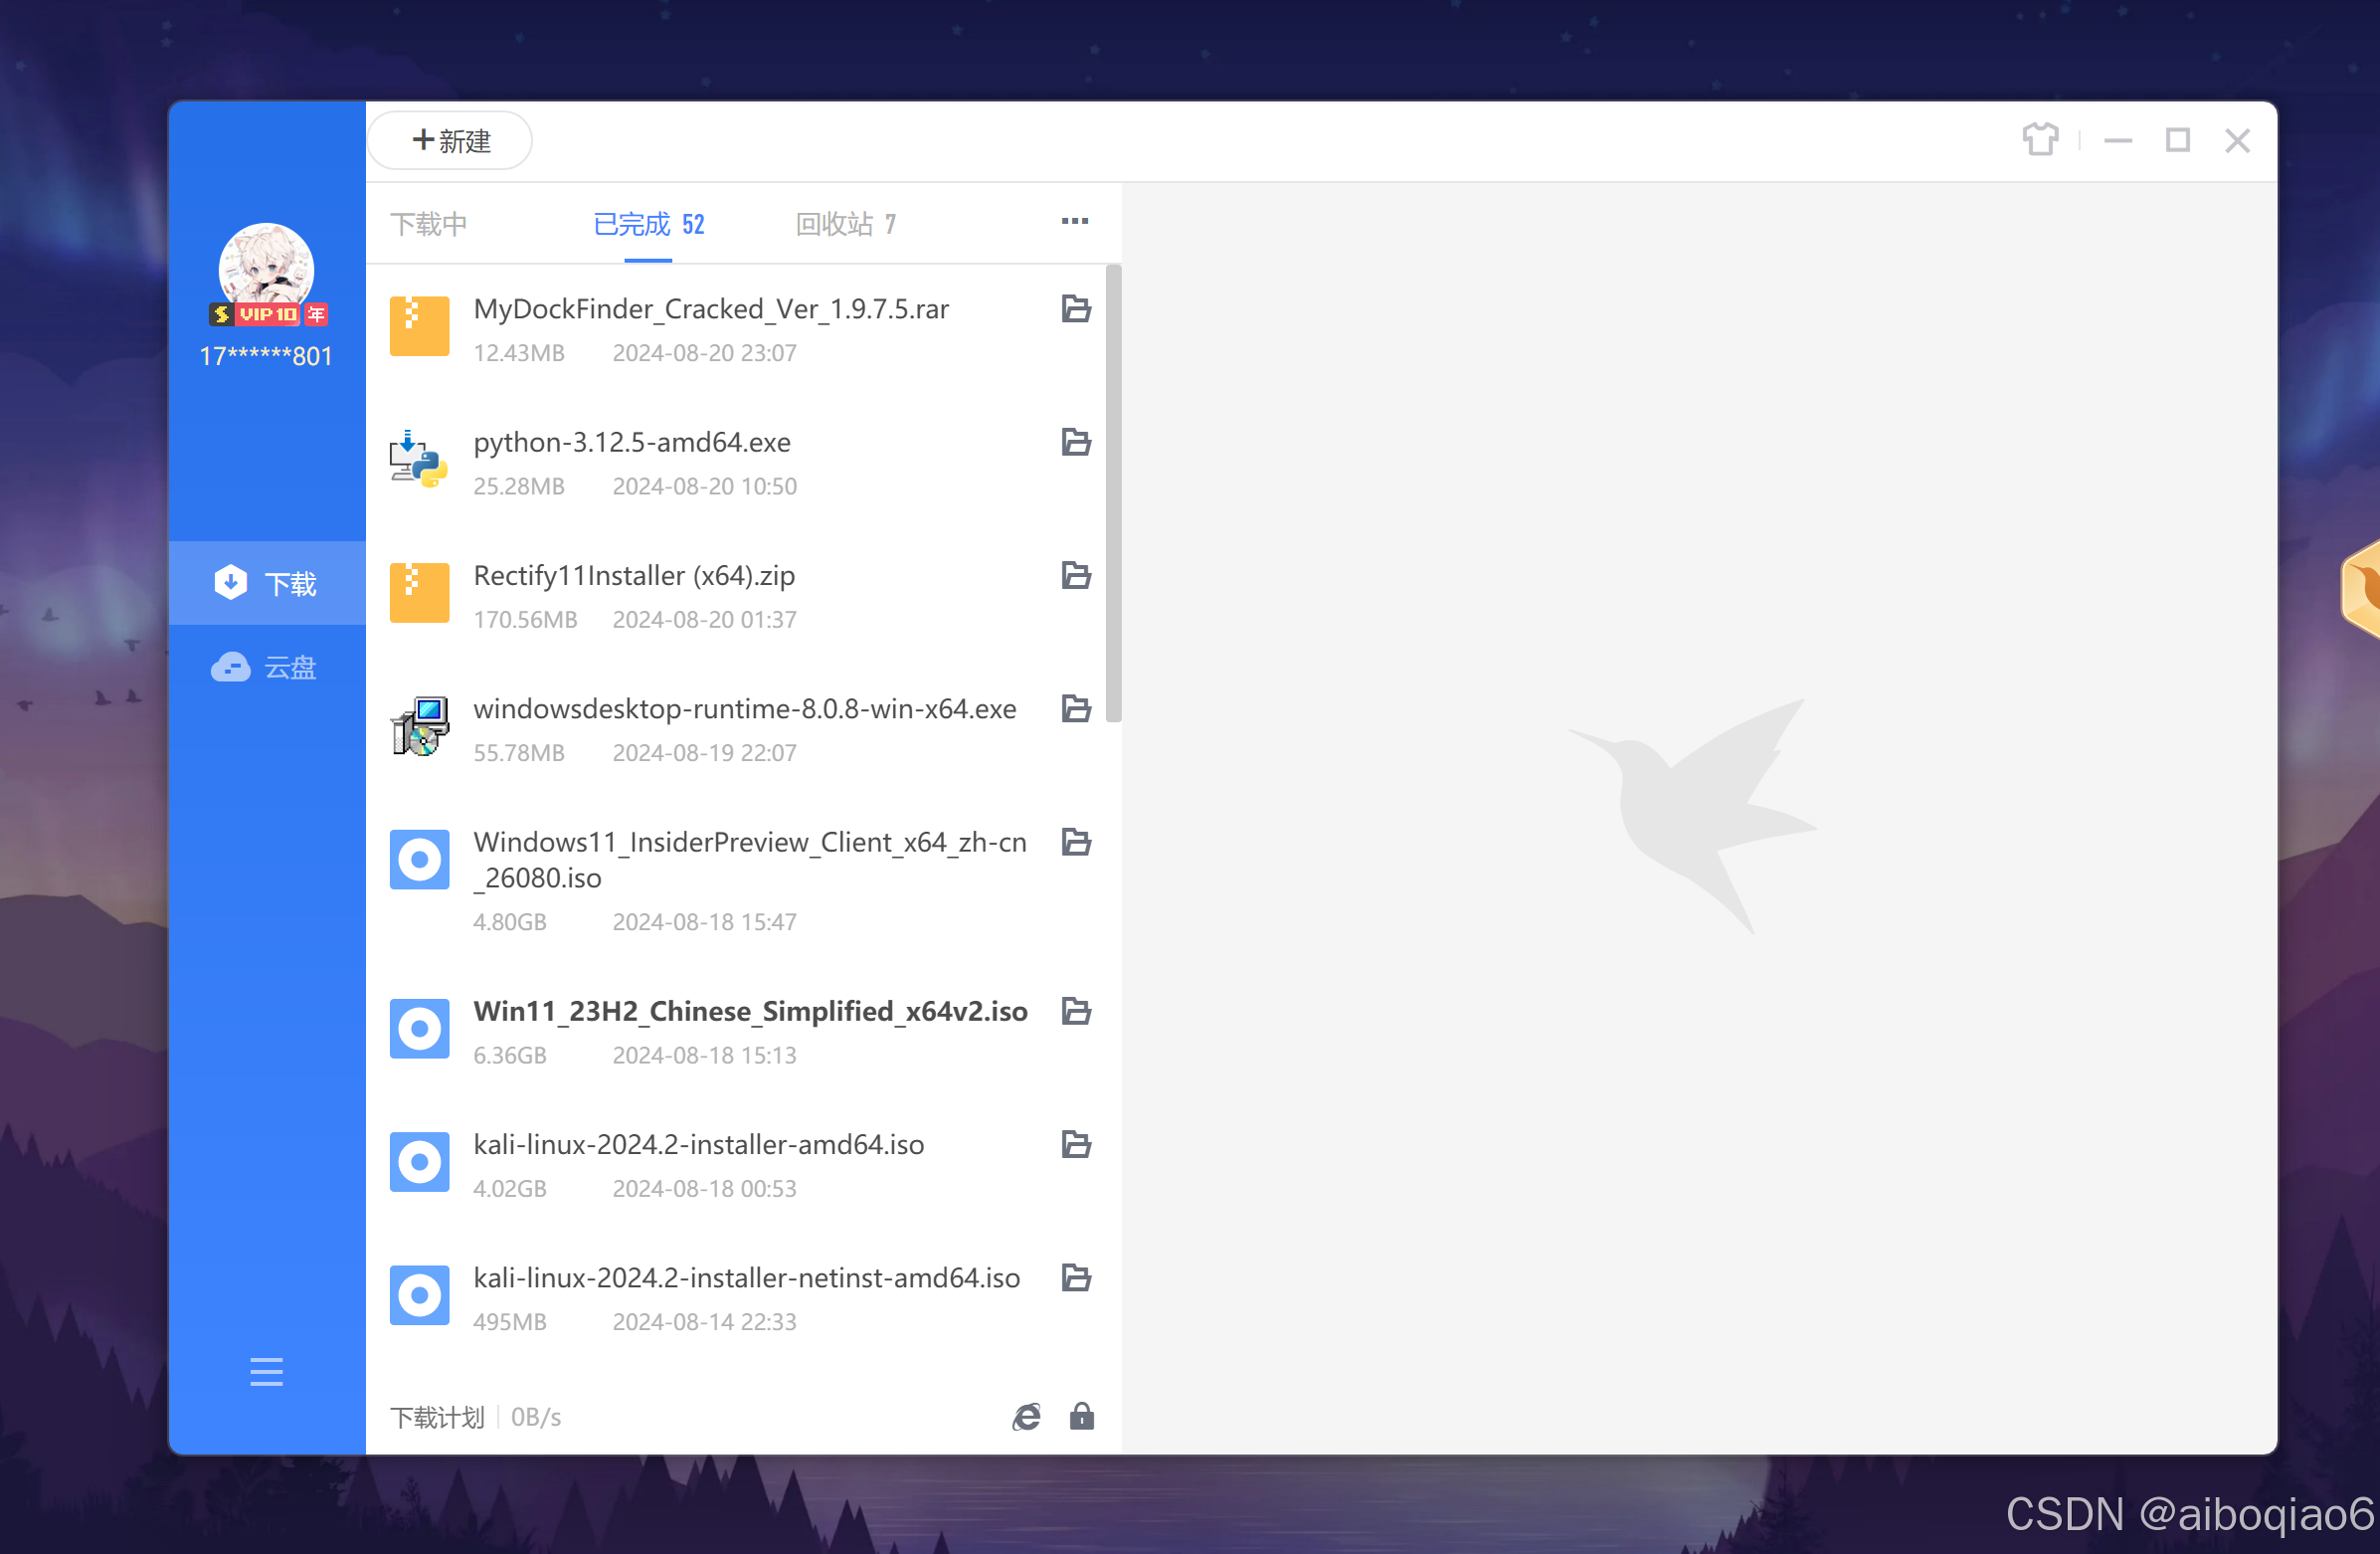Select file name kali-linux-2024.2-installer-netinst-amd64.iso
Viewport: 2380px width, 1554px height.
(746, 1277)
